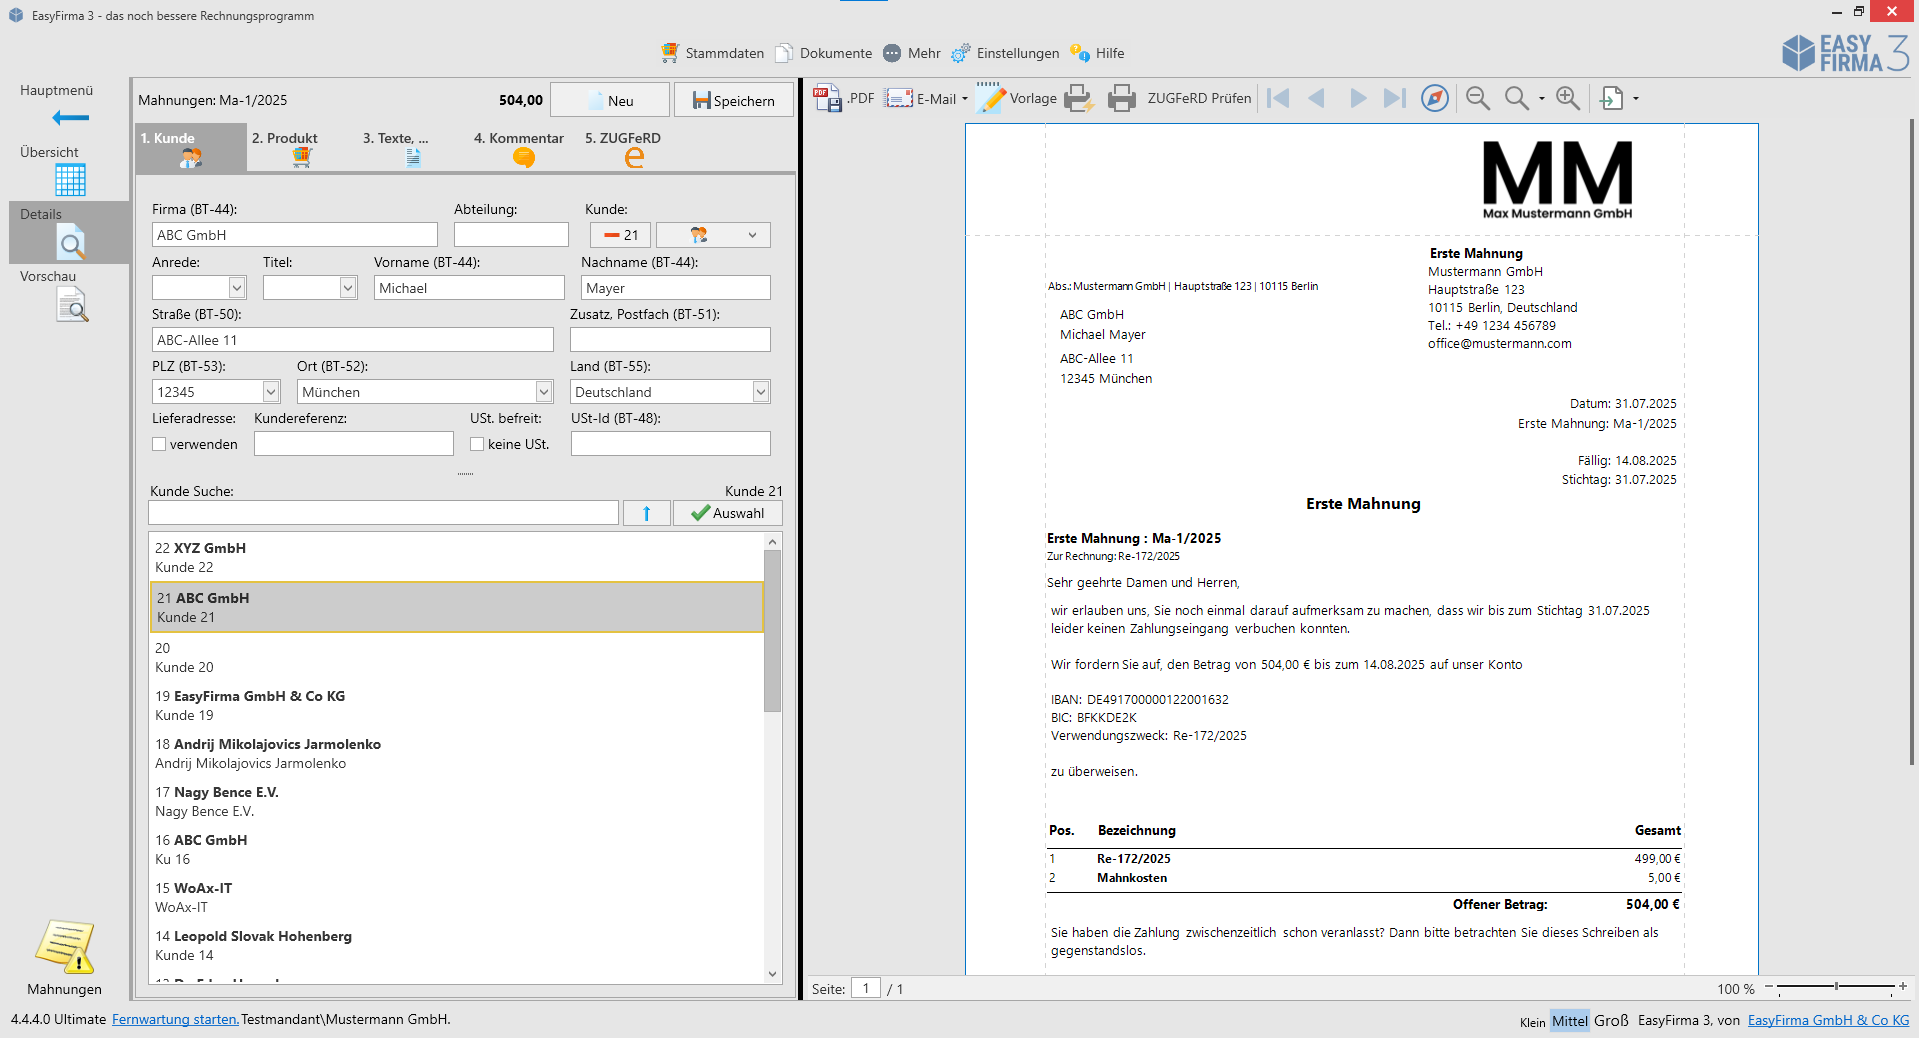Image resolution: width=1919 pixels, height=1038 pixels.
Task: Run ZUGFeRD Prüfen
Action: (1199, 98)
